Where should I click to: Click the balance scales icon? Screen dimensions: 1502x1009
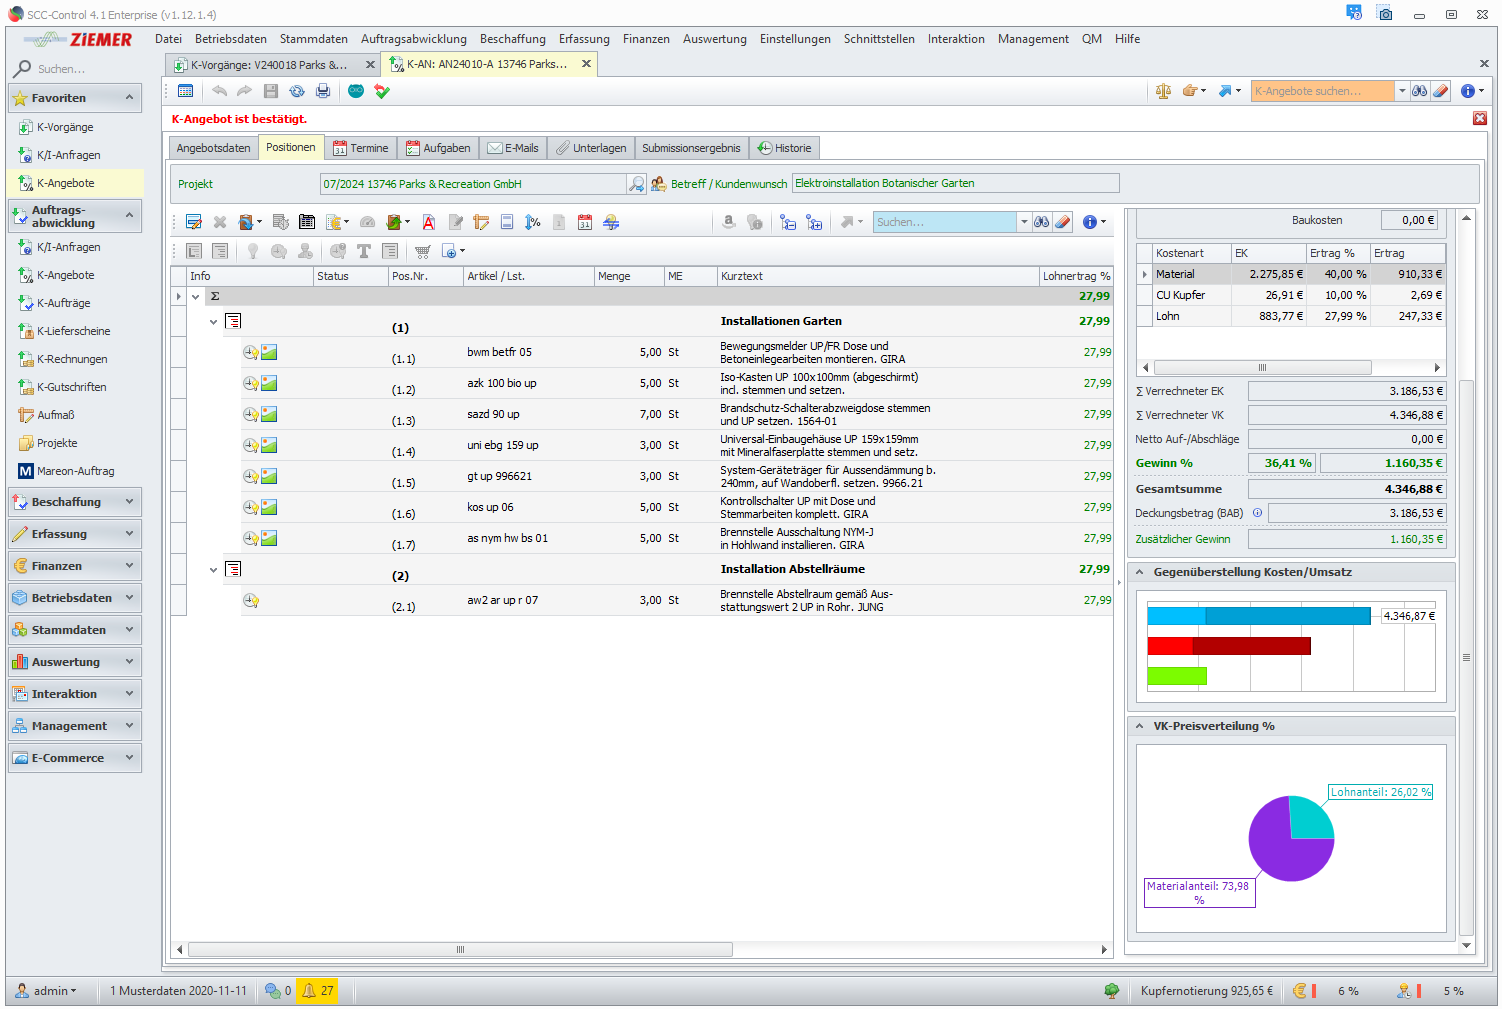(1163, 91)
